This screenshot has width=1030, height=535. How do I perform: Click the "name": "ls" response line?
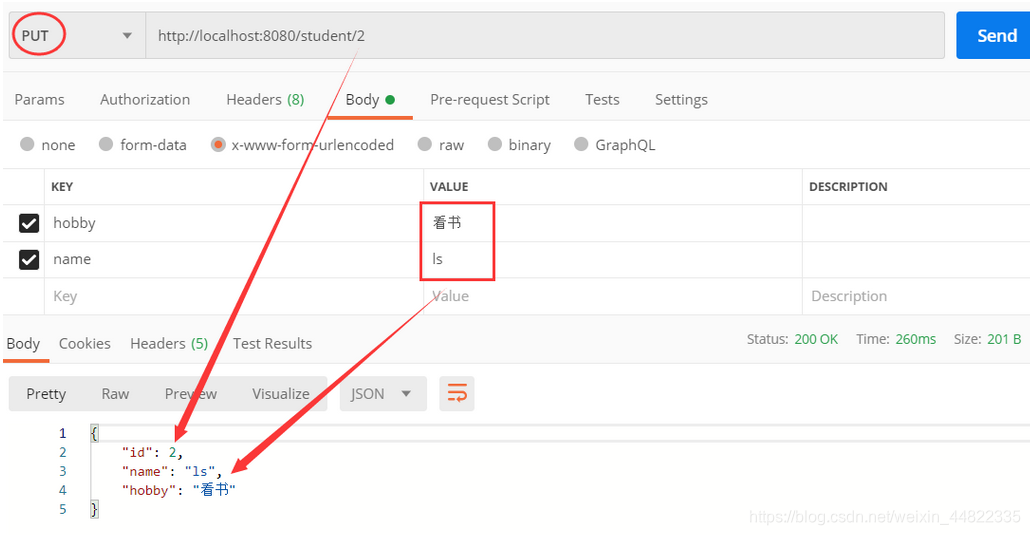[x=172, y=471]
